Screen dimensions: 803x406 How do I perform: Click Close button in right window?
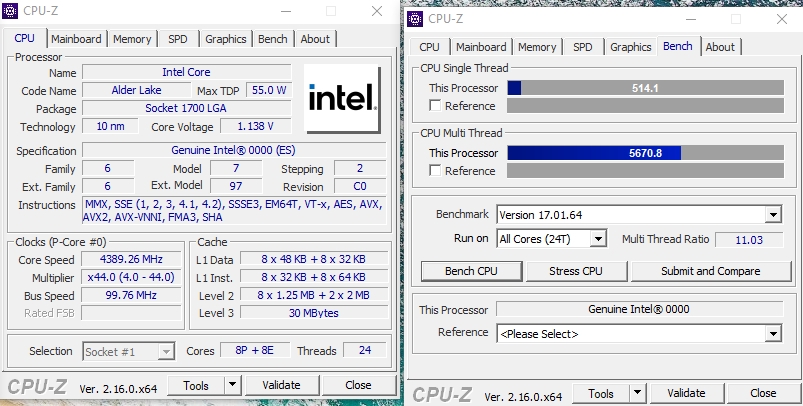[763, 393]
